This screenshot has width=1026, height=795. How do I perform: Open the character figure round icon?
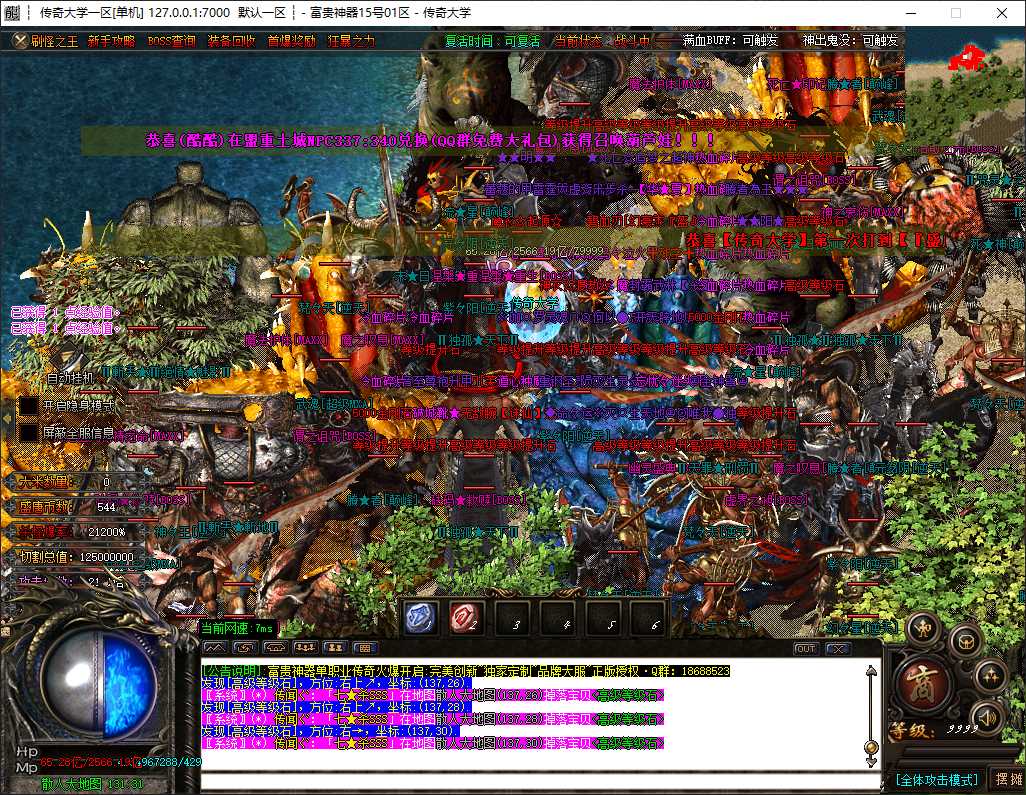coord(924,629)
